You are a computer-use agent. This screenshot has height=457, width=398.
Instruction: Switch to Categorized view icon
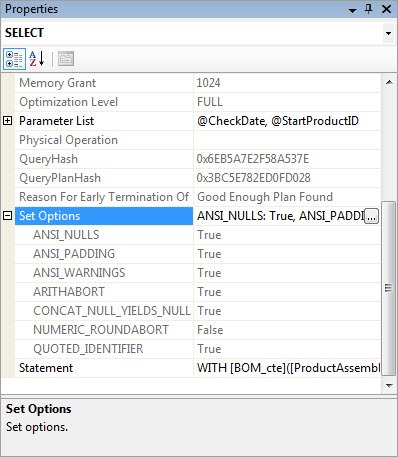click(x=14, y=59)
